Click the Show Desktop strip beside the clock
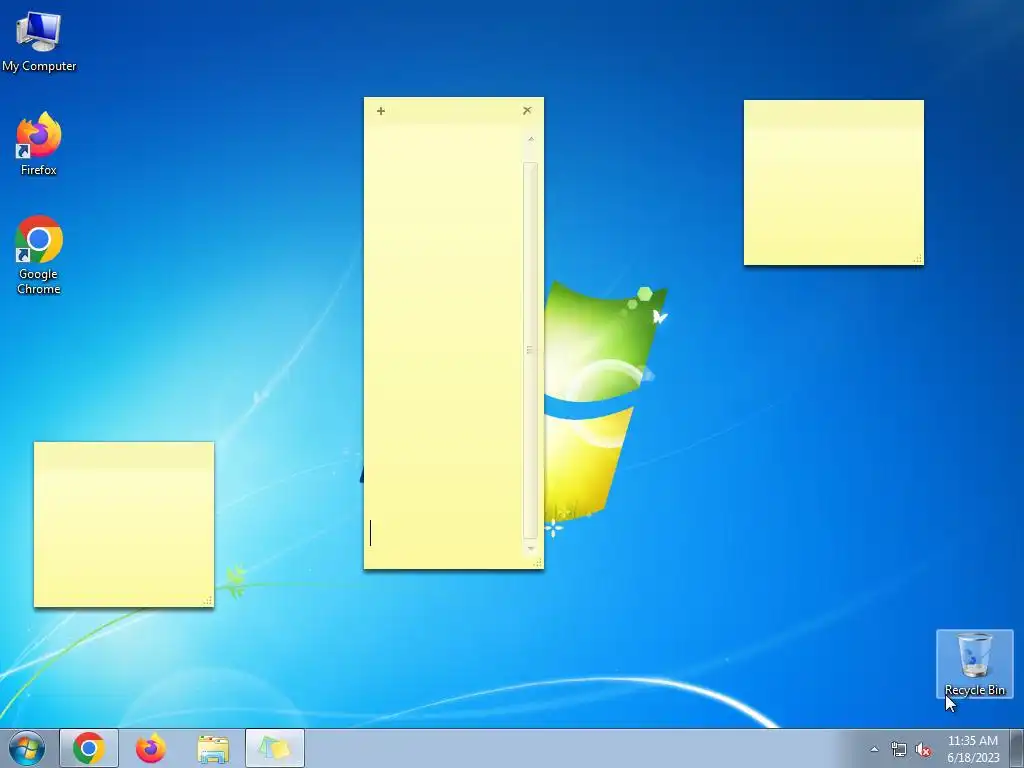1024x768 pixels. [x=1017, y=748]
